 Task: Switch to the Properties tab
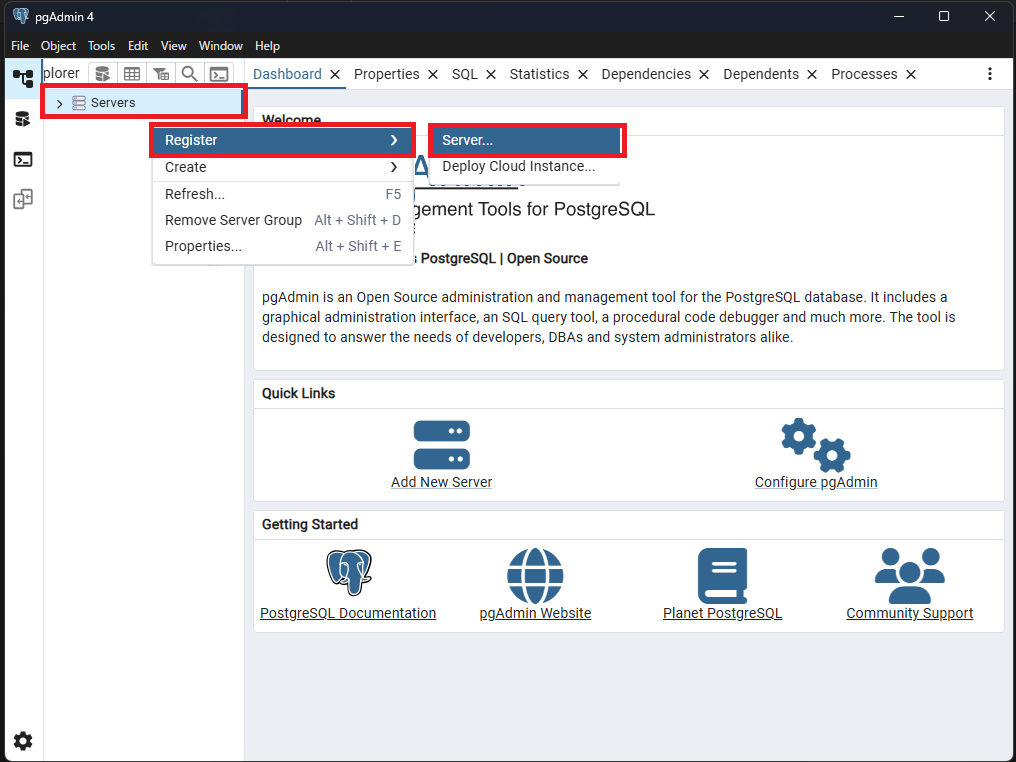coord(387,75)
